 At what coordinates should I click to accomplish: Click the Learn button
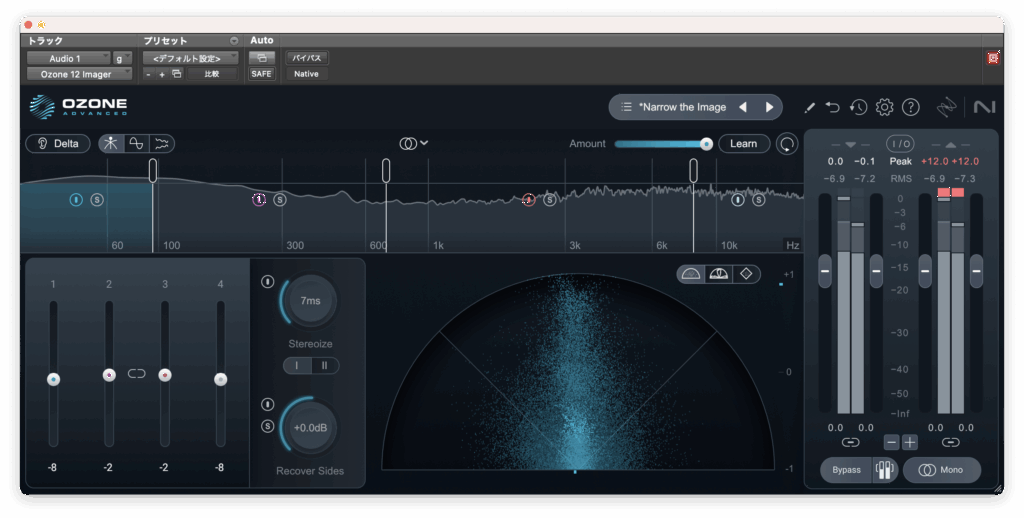(x=743, y=143)
